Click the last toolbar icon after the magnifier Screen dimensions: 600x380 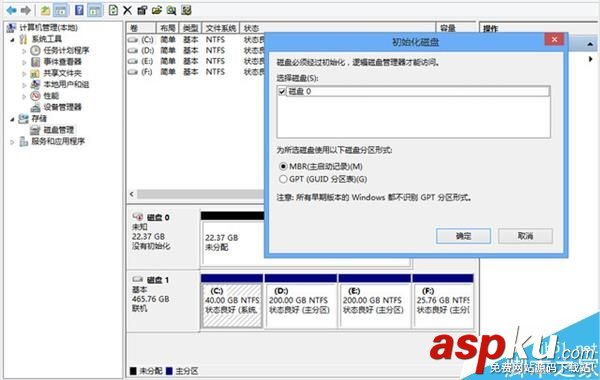(x=186, y=10)
